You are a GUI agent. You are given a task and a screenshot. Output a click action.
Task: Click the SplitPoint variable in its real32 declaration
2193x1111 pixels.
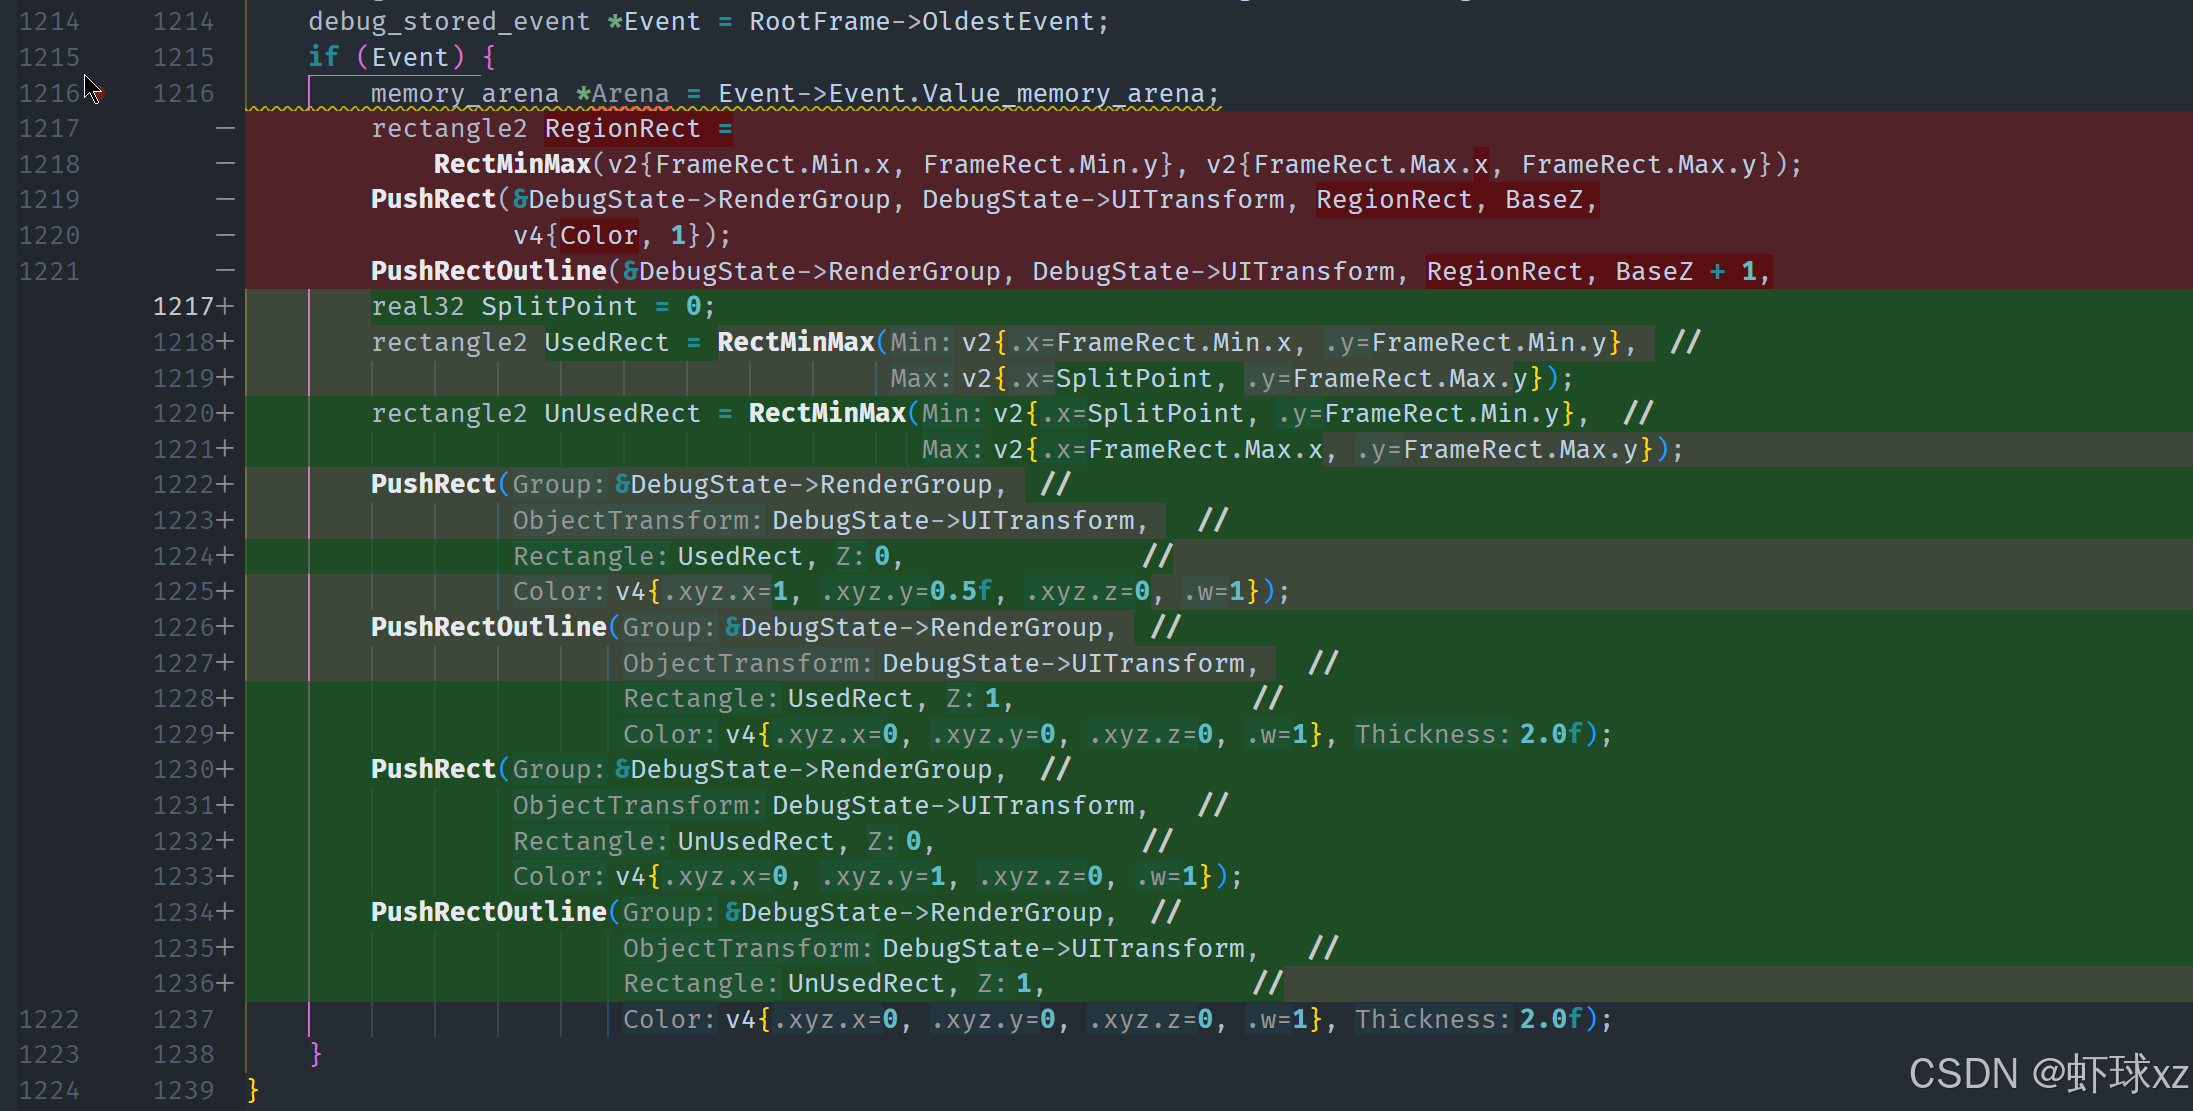(x=558, y=306)
